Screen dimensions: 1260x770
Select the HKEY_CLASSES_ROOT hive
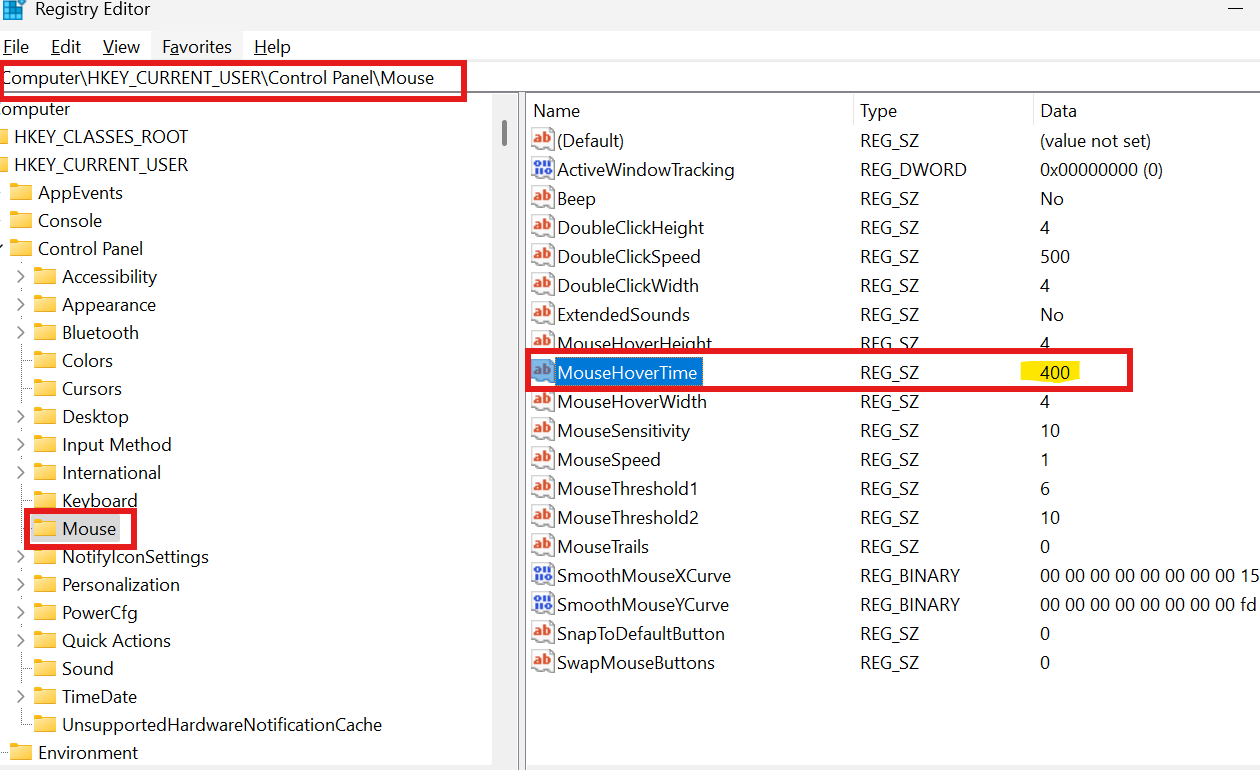[x=101, y=136]
